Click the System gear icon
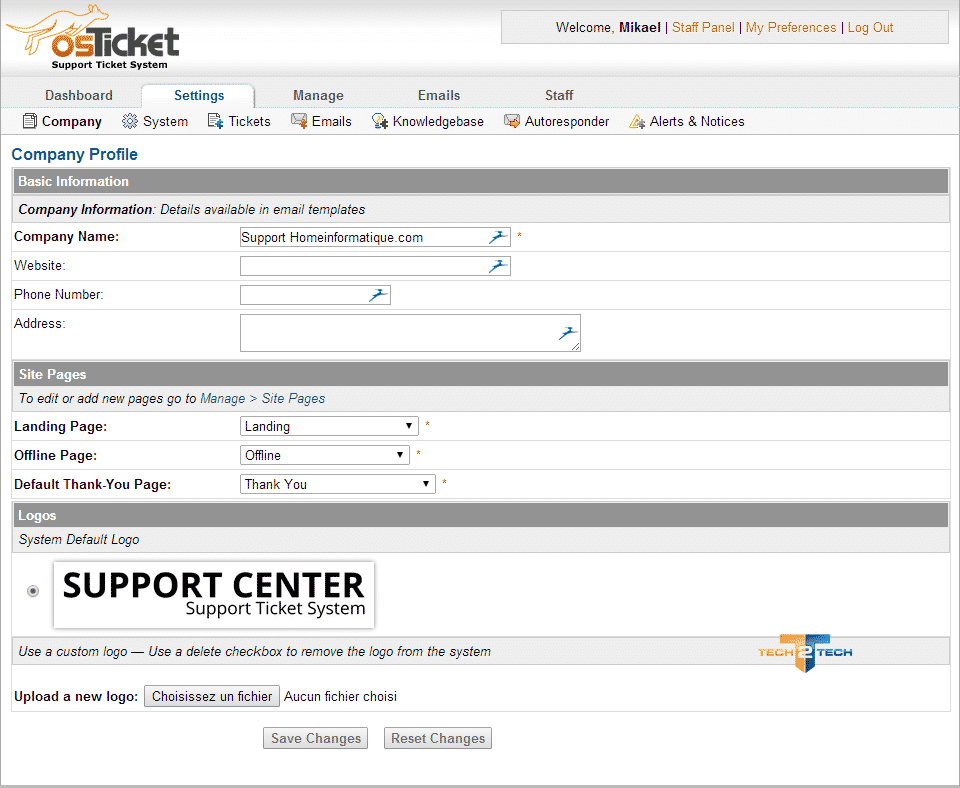This screenshot has height=788, width=960. click(130, 122)
